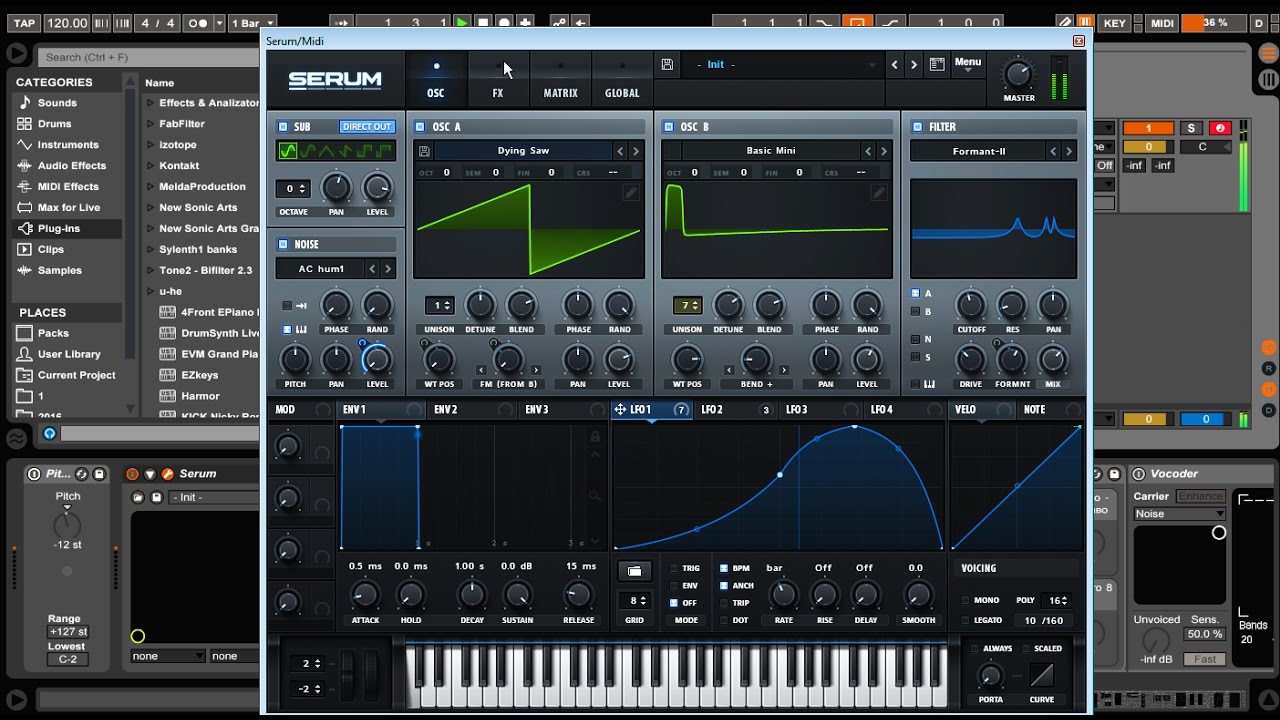Click the ENV1 zoom magnifier icon
The height and width of the screenshot is (720, 1280).
click(595, 495)
